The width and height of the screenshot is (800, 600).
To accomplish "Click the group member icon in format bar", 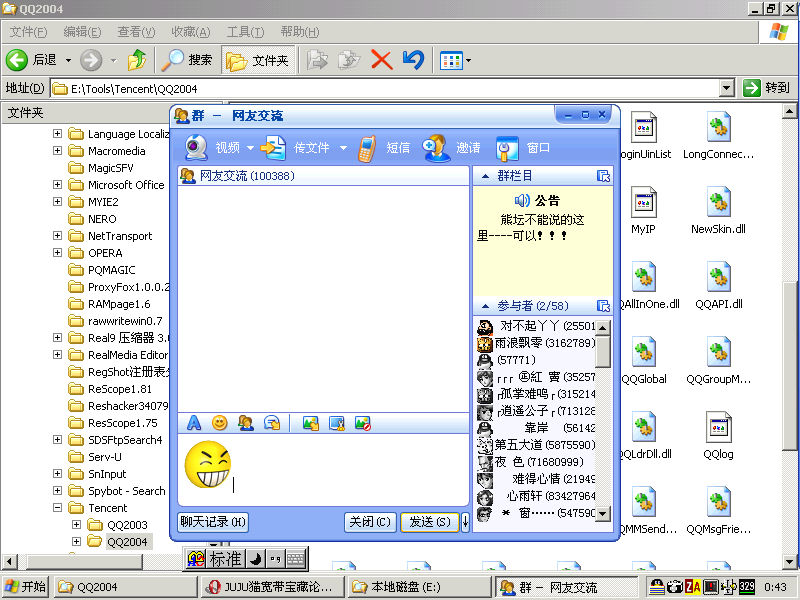I will pyautogui.click(x=246, y=423).
